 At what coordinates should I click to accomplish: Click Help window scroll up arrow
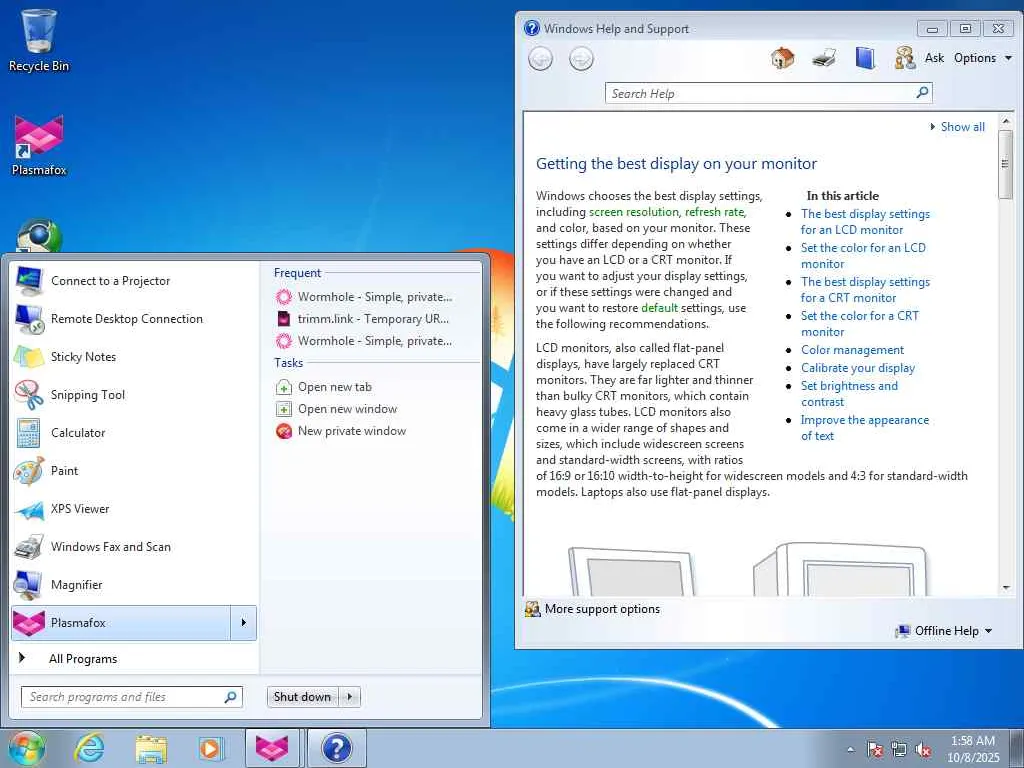[1005, 121]
